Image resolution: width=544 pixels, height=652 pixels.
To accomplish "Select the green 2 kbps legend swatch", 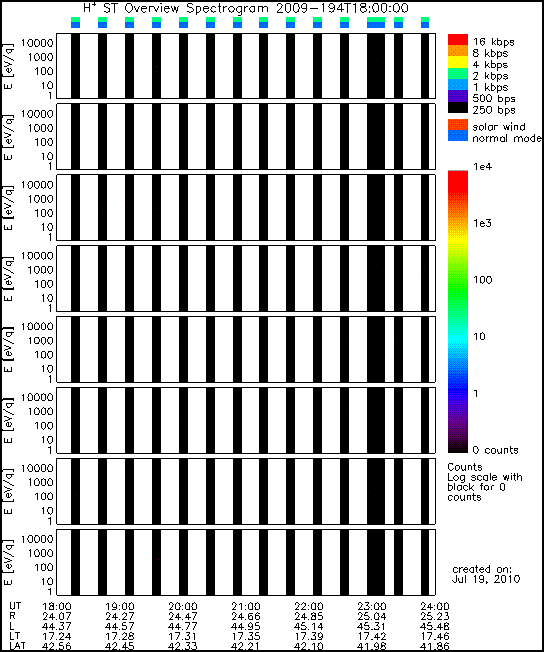I will [458, 73].
